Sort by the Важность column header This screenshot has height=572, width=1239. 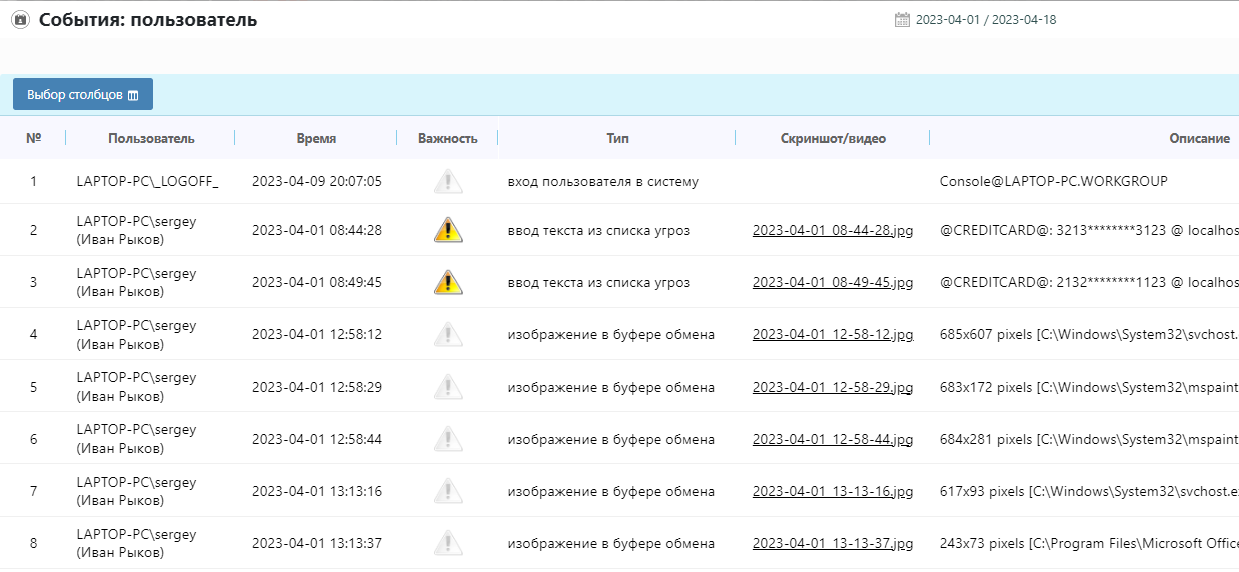[447, 139]
